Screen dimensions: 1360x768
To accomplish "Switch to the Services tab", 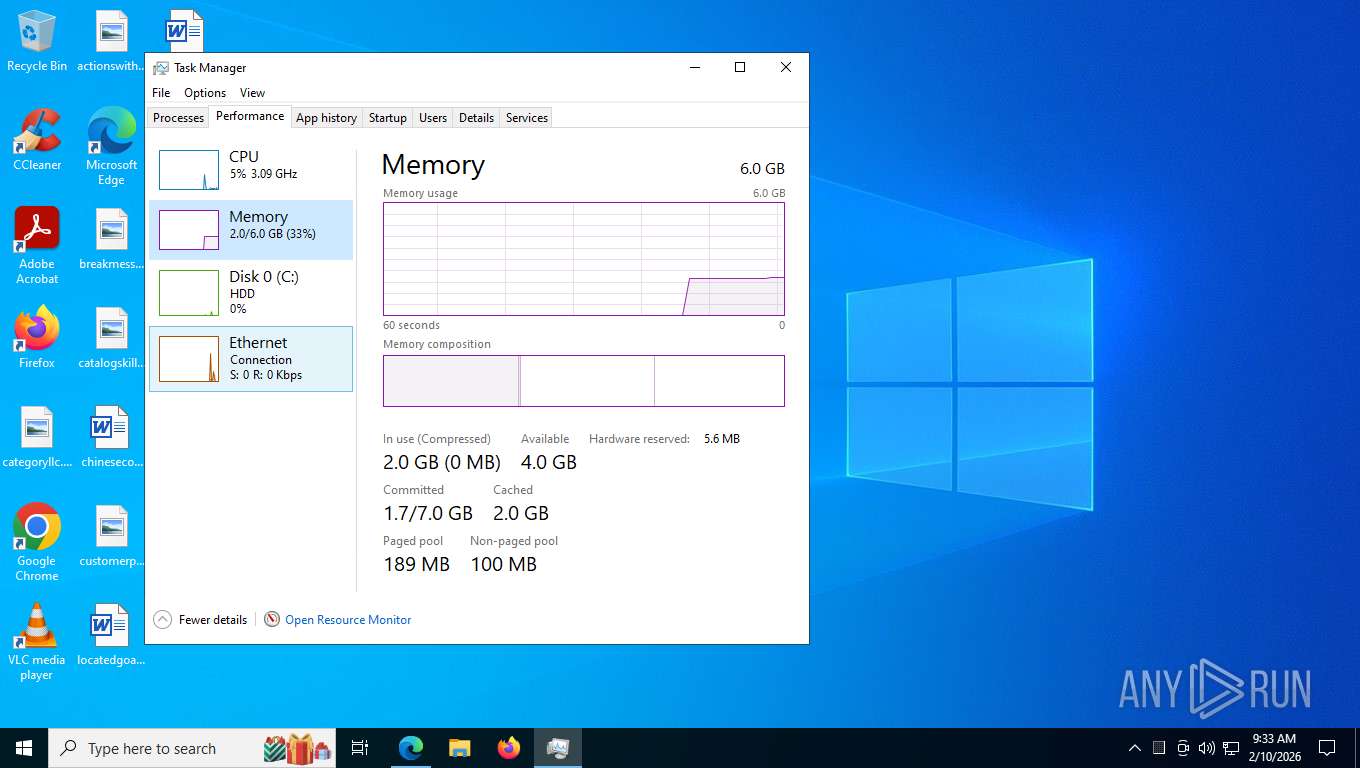I will tap(527, 118).
